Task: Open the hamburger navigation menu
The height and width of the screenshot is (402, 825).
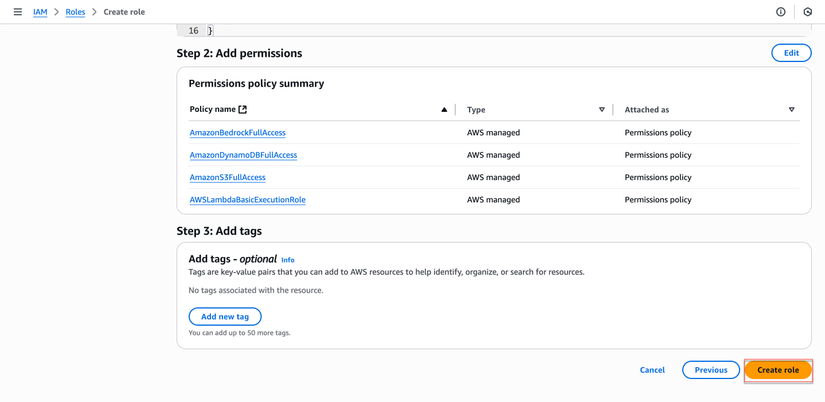Action: (17, 12)
